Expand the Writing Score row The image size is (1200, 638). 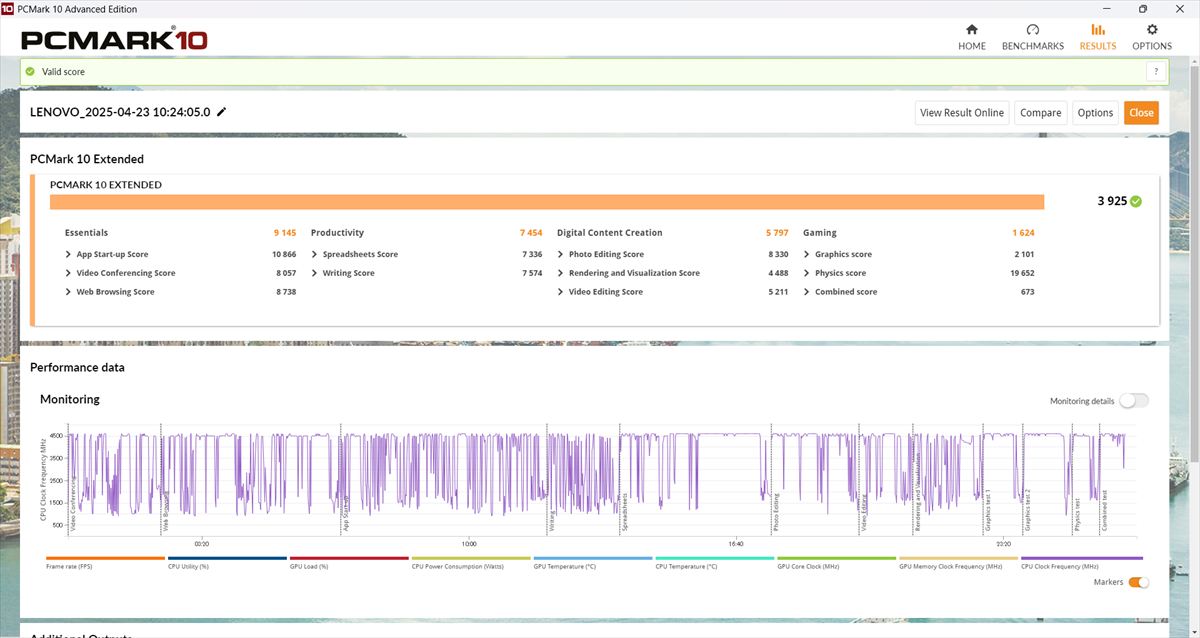(343, 273)
